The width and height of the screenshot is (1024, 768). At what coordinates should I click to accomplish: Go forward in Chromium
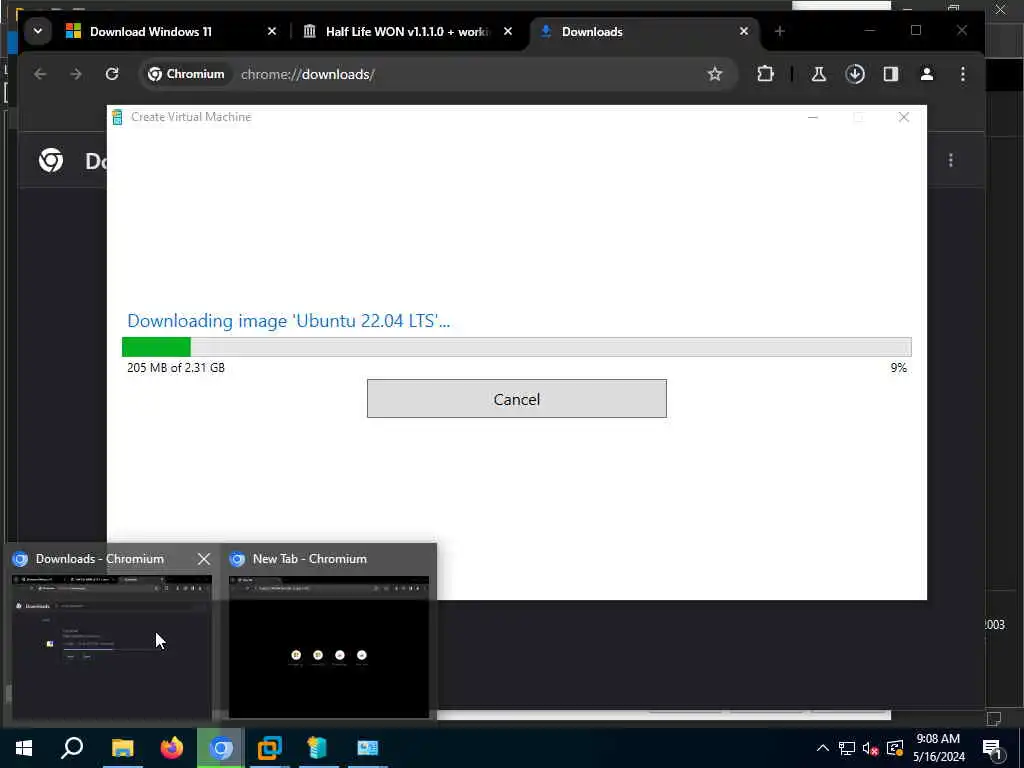point(76,74)
